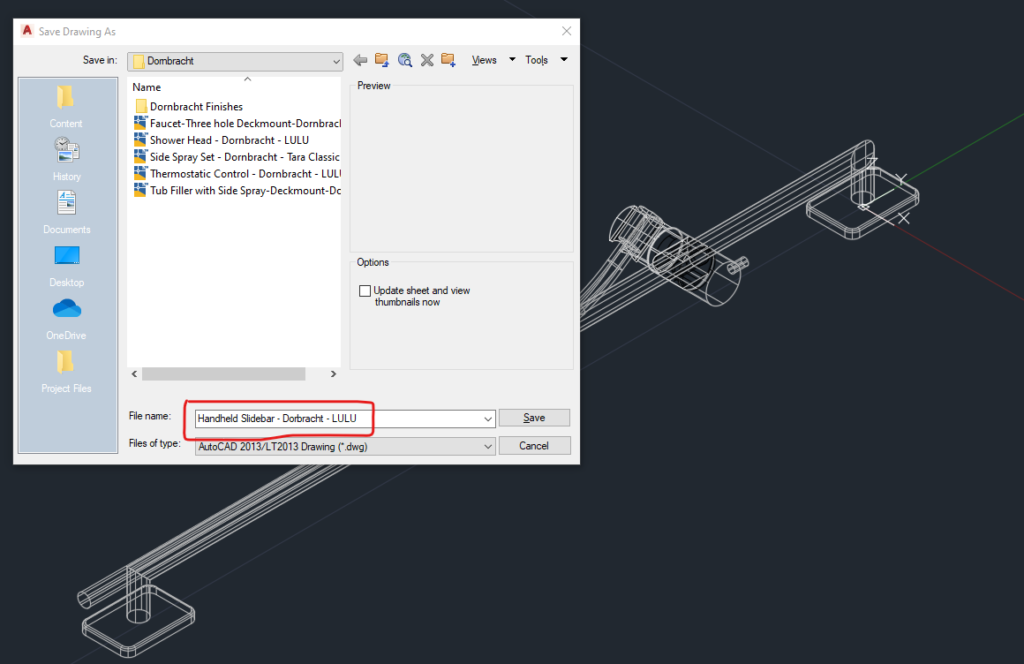Select Shower Head - Dornbracht - LULU file
The width and height of the screenshot is (1024, 664).
tap(221, 140)
